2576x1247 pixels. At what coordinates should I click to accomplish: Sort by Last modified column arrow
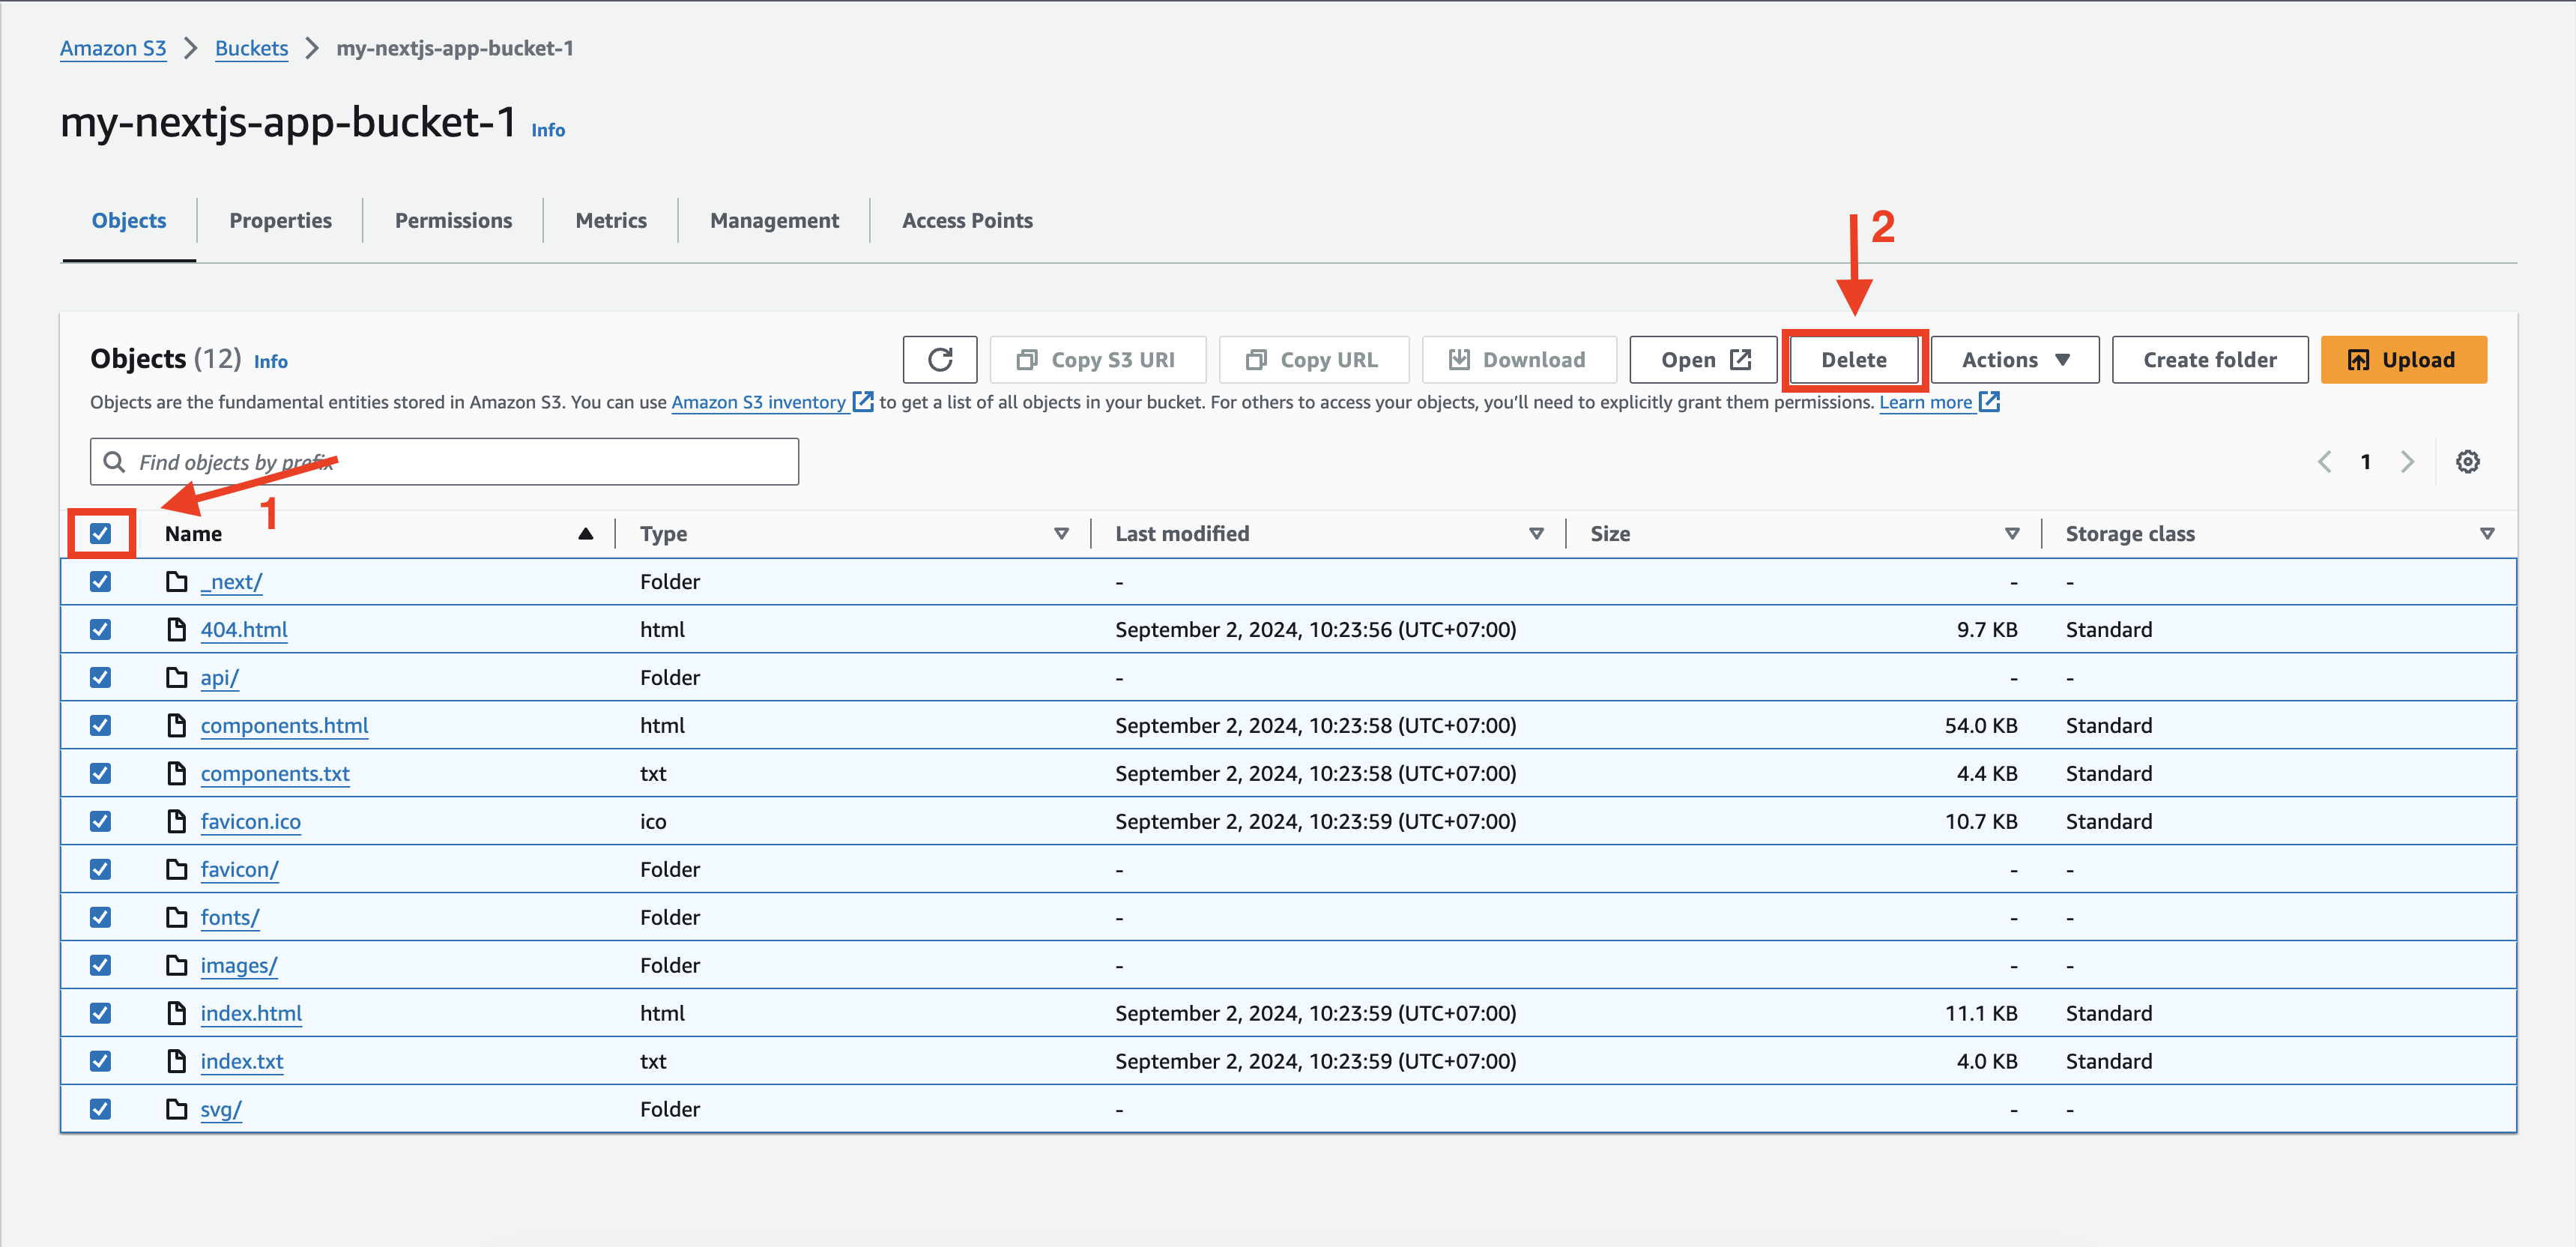tap(1536, 534)
